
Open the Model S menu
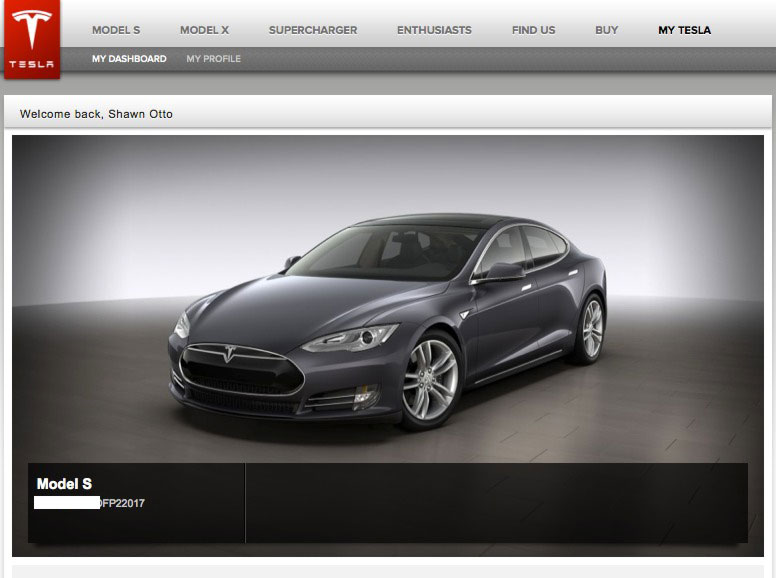[x=116, y=30]
